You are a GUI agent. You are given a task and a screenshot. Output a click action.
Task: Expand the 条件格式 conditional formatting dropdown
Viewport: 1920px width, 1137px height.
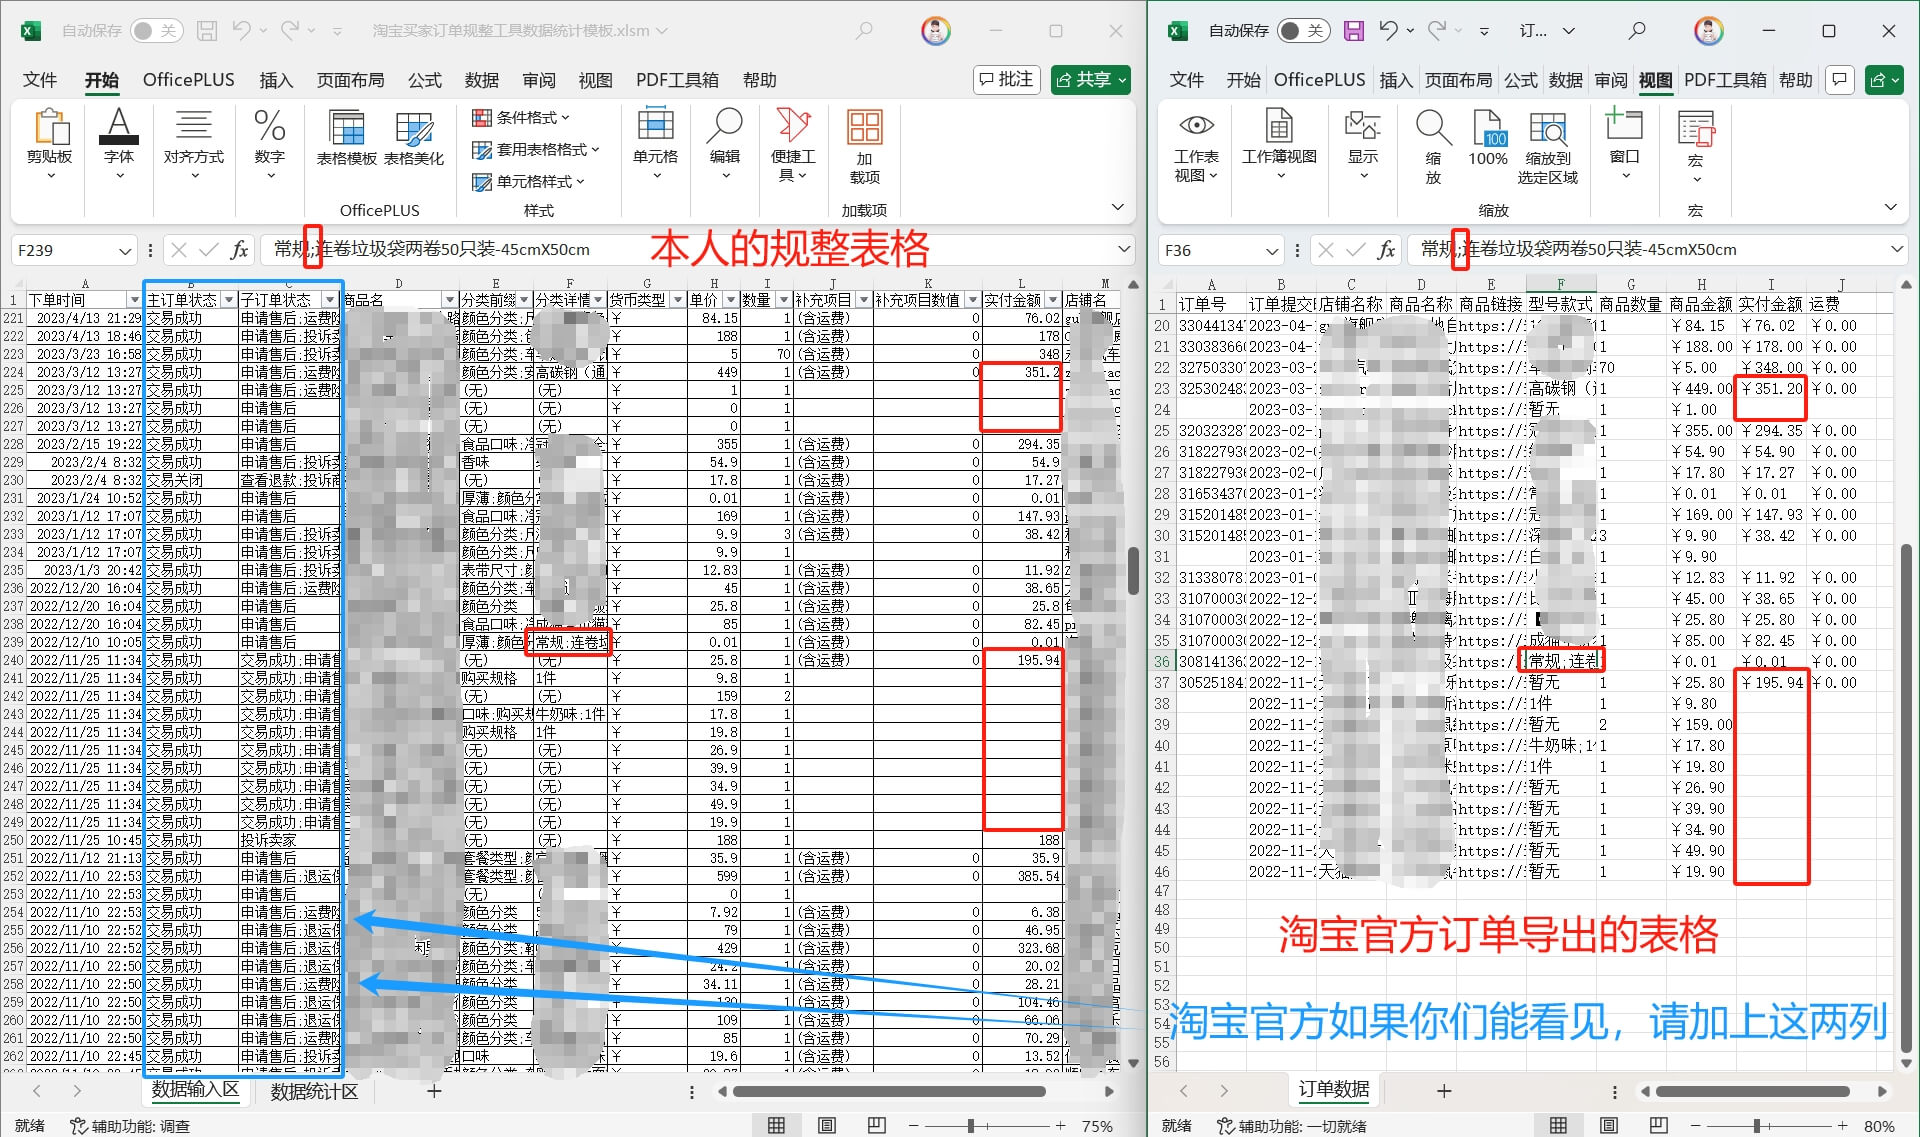pos(520,118)
